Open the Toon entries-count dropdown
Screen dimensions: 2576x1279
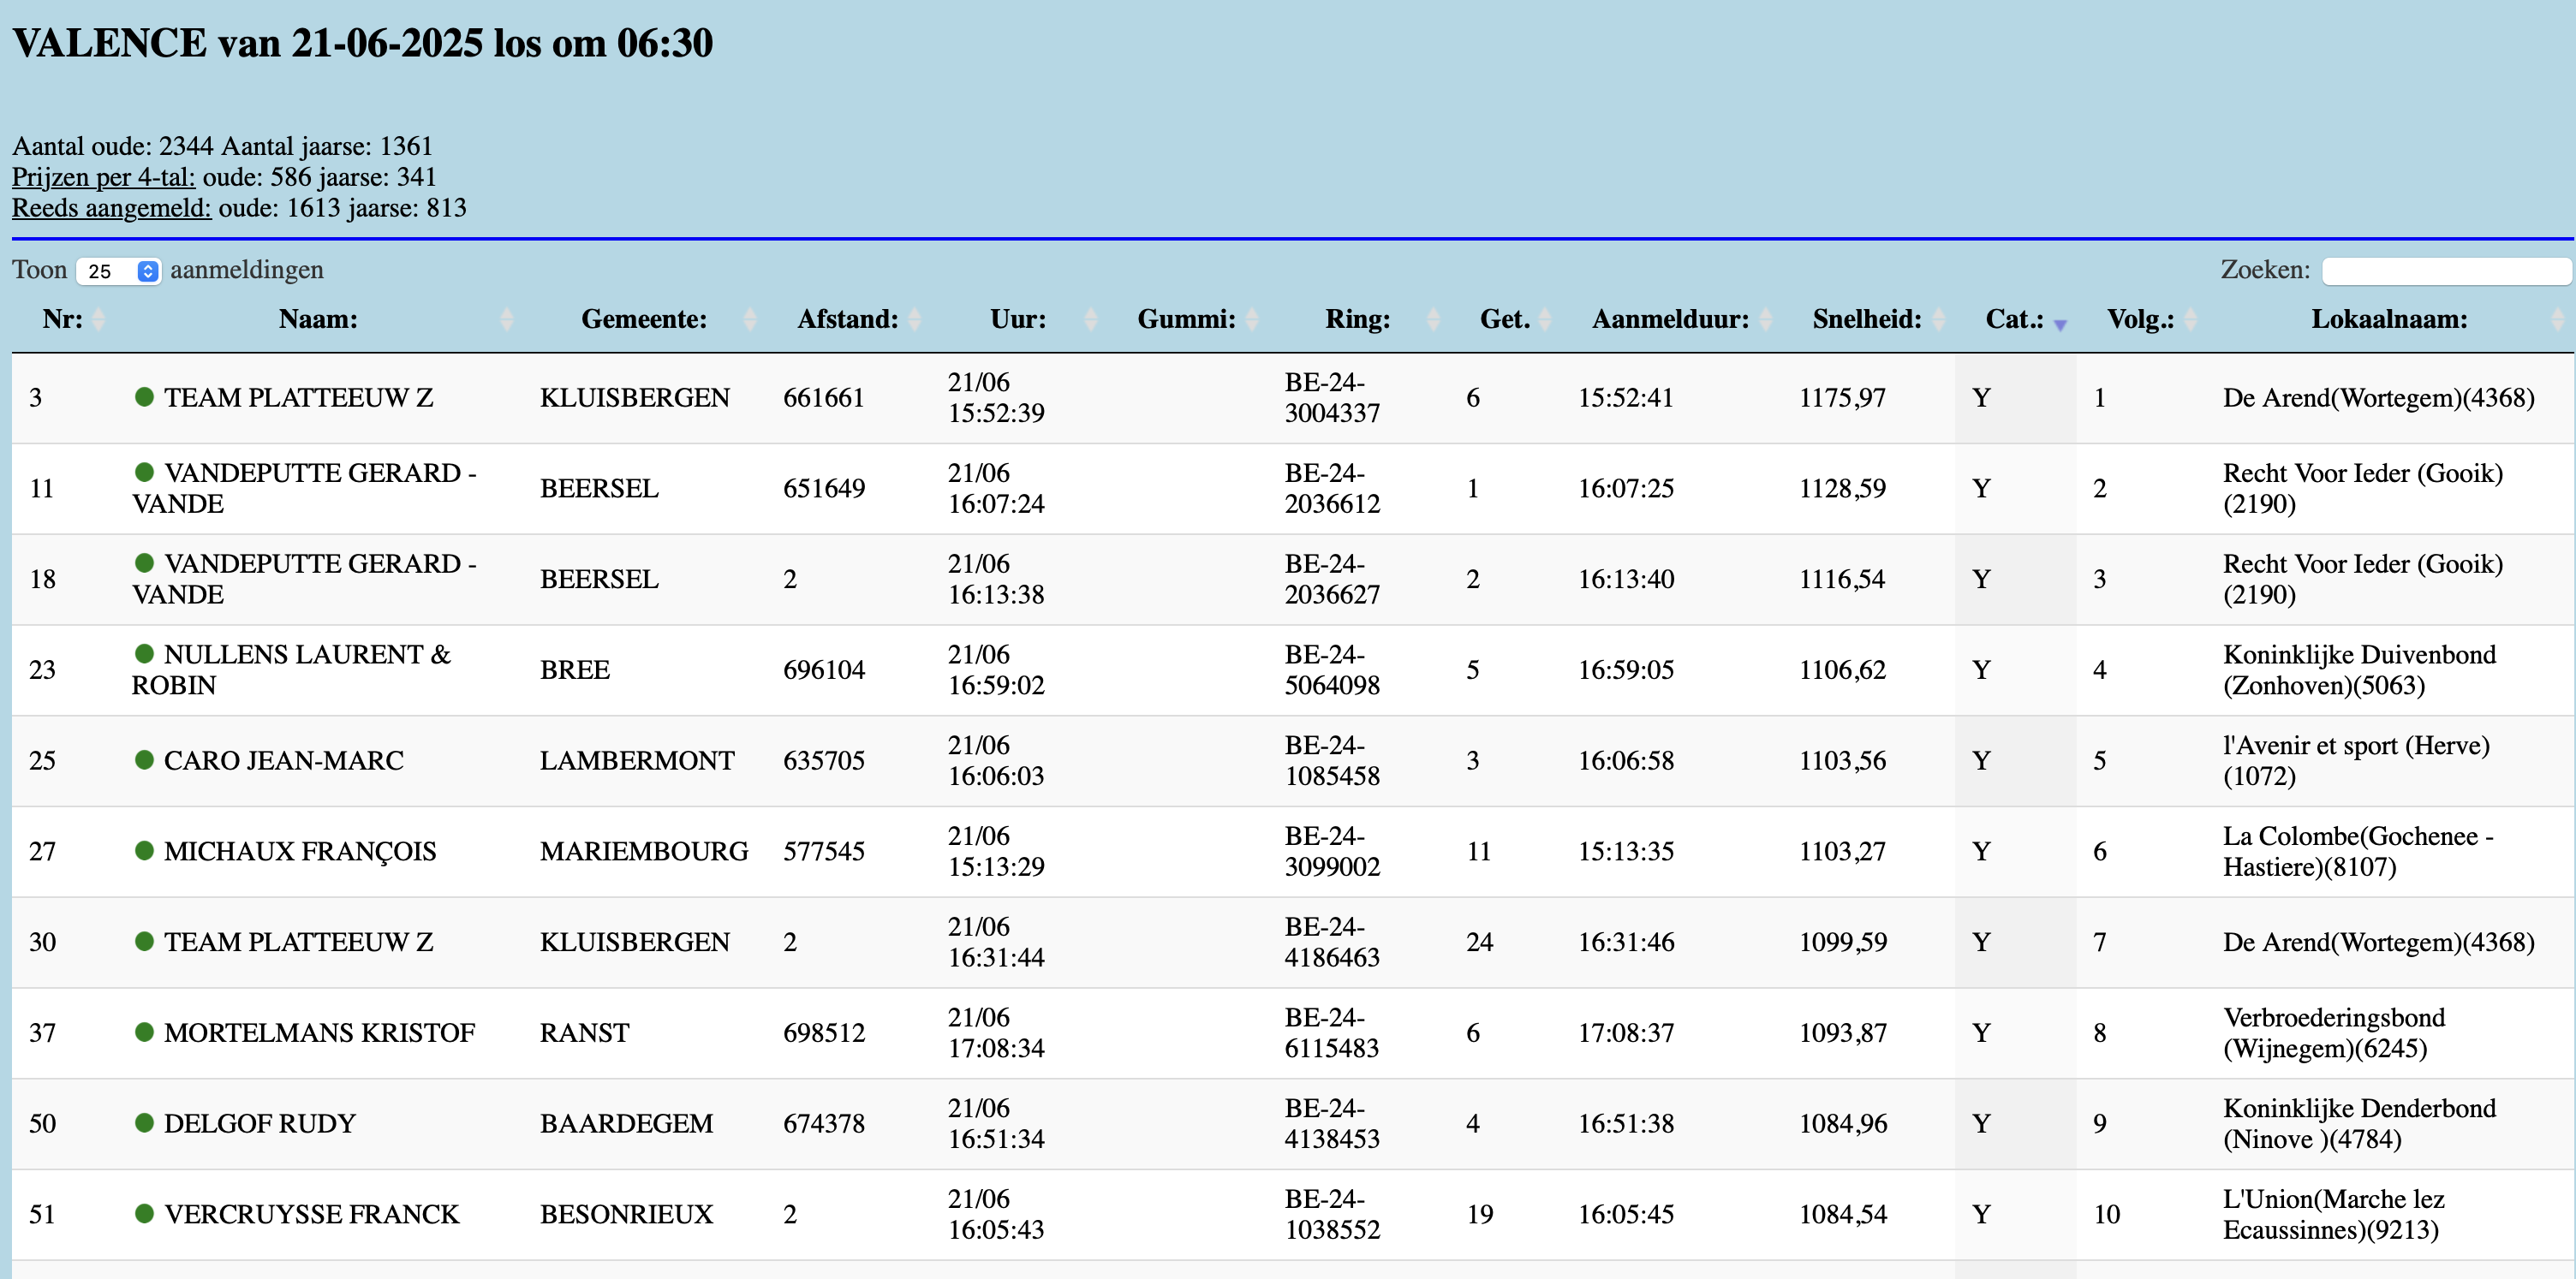click(x=119, y=271)
